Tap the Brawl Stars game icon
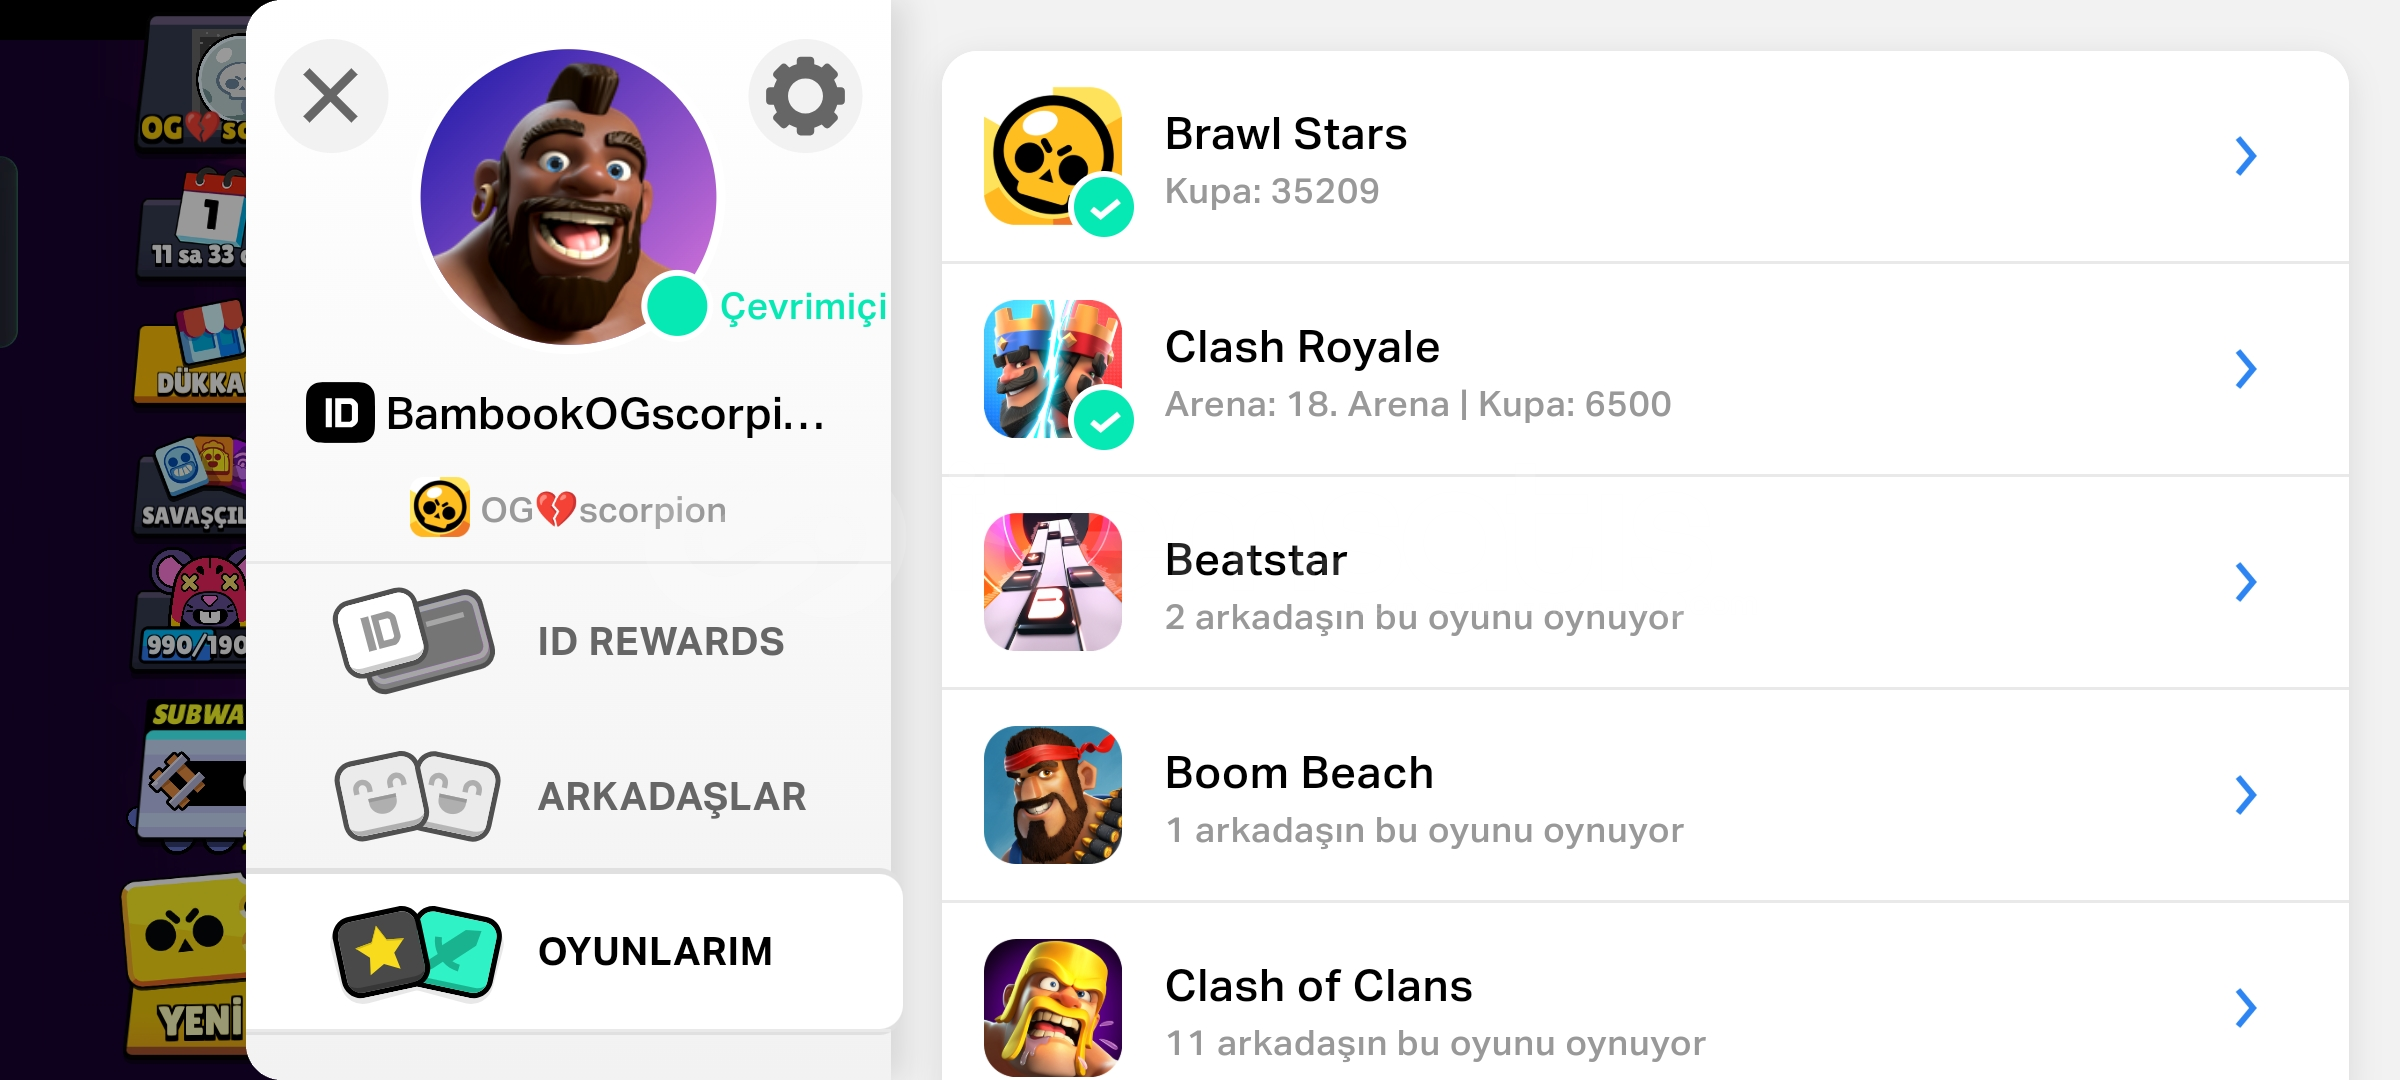Viewport: 2400px width, 1080px height. tap(1052, 156)
